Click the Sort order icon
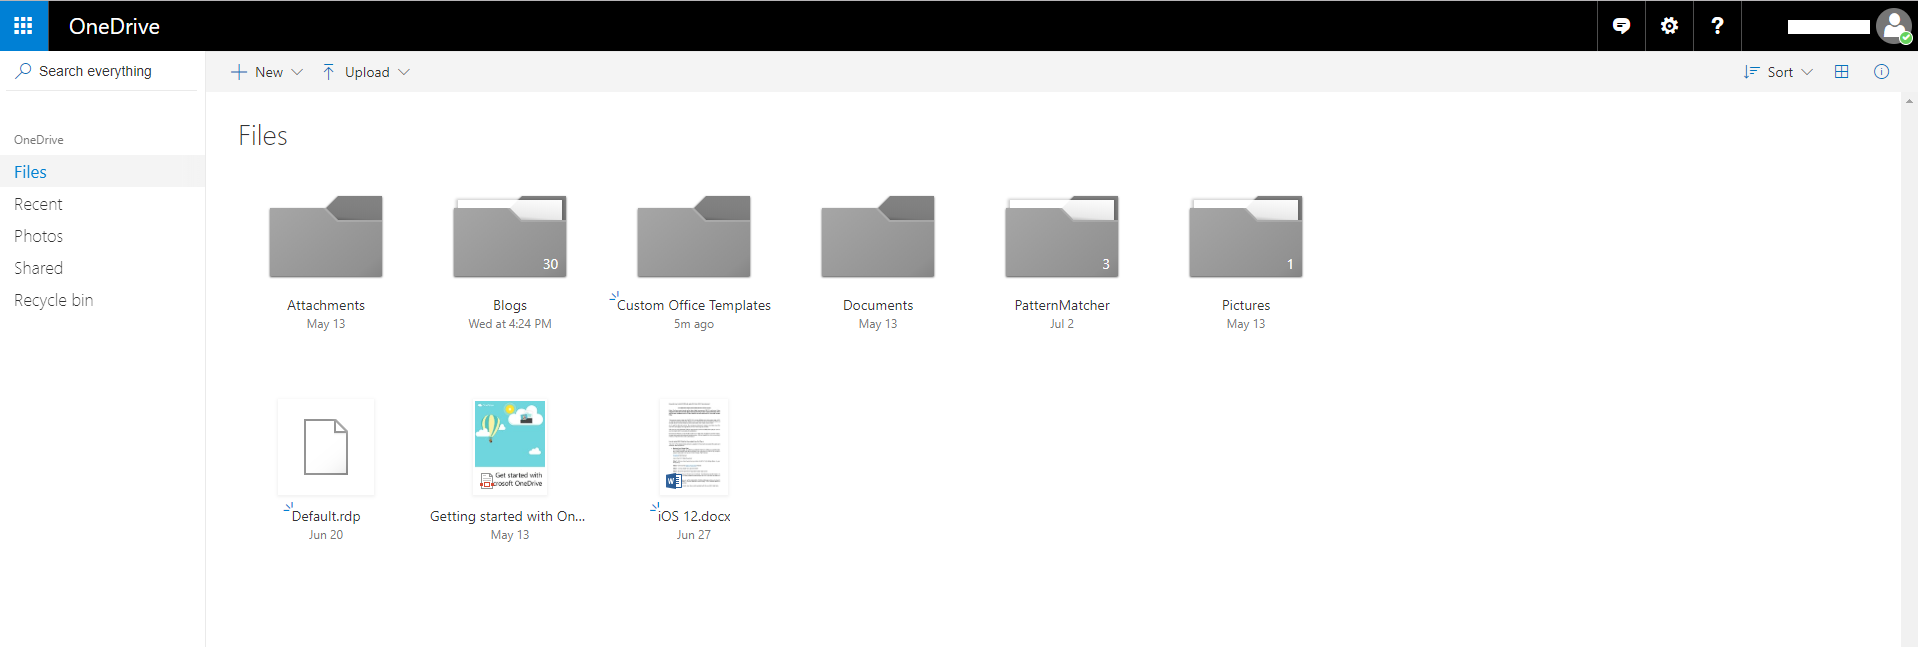Screen dimensions: 1918x647 tap(1751, 72)
